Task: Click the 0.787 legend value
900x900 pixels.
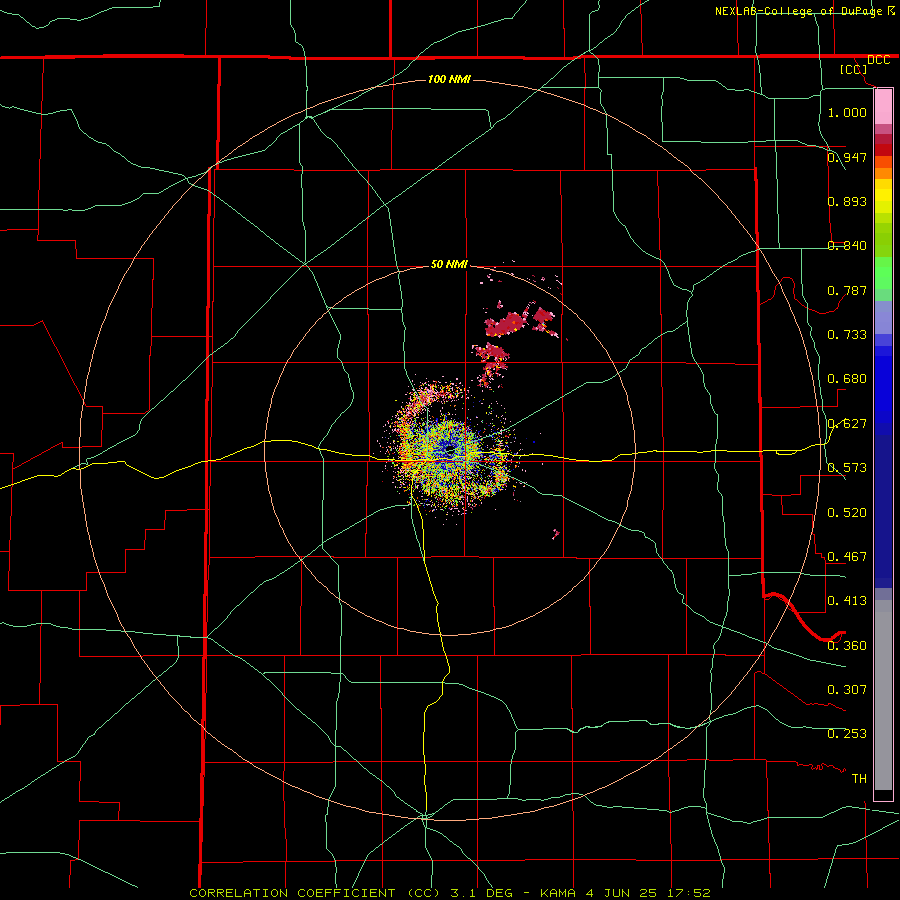Action: click(x=847, y=290)
